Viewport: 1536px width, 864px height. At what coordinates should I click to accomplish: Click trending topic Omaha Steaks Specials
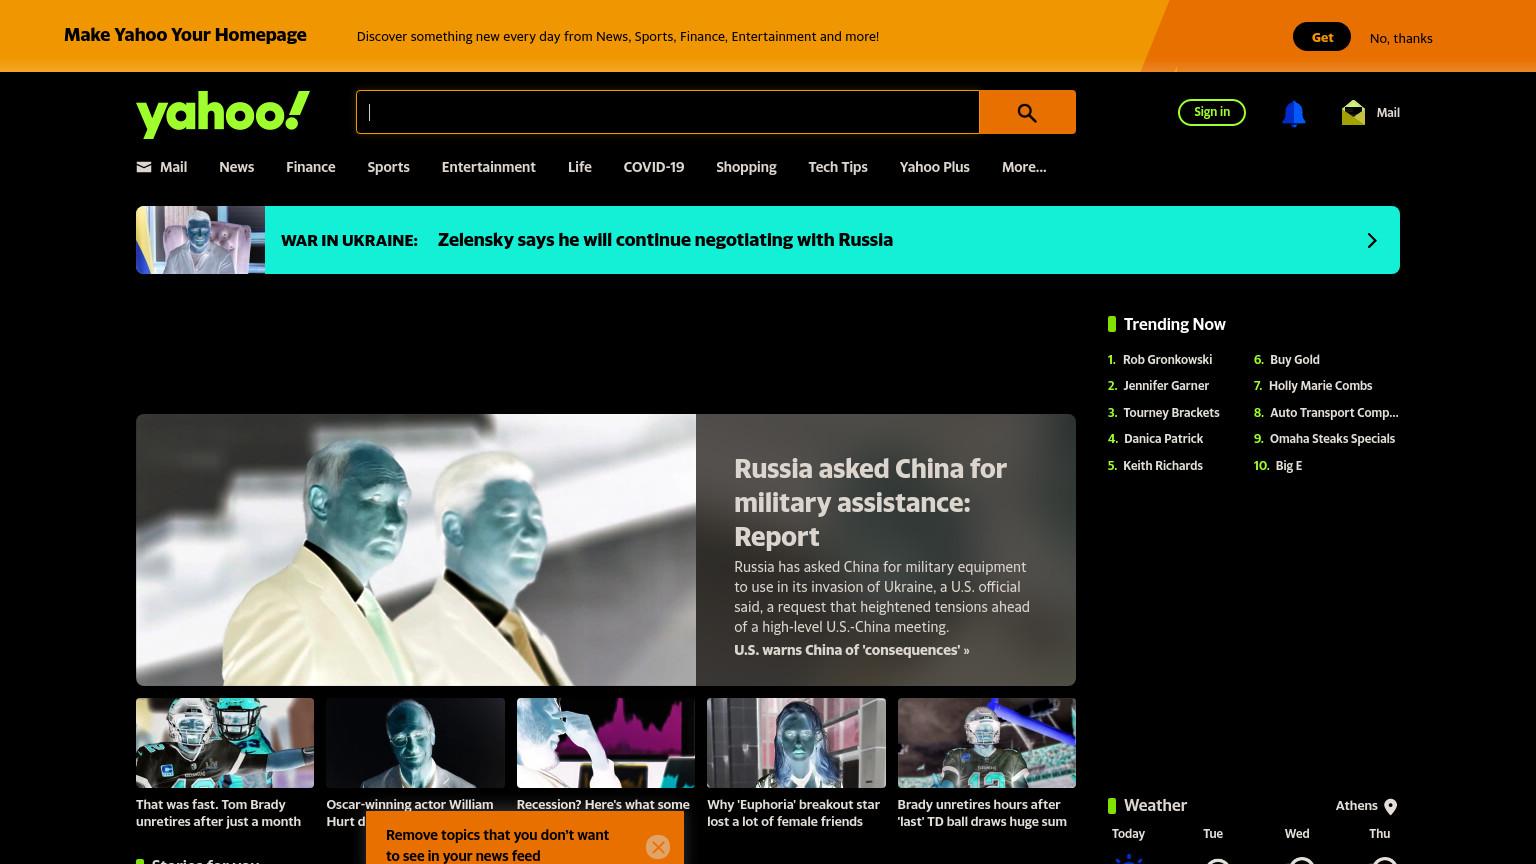point(1332,439)
